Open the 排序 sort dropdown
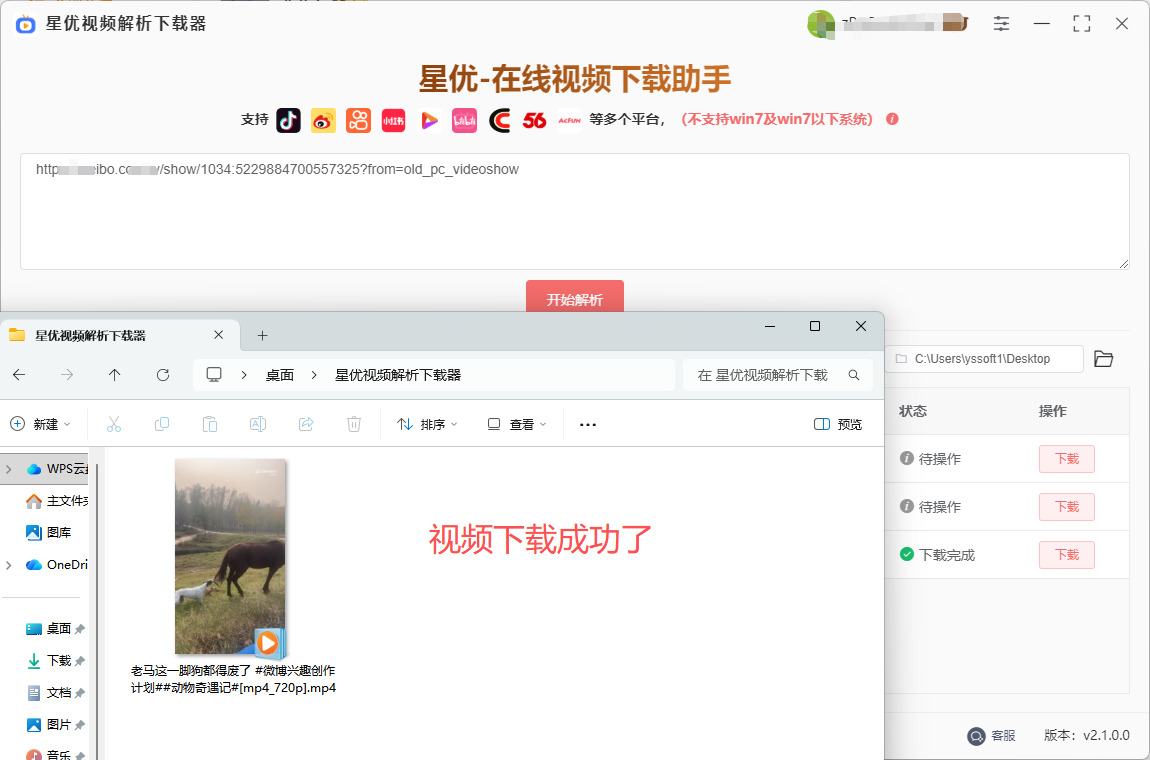This screenshot has height=760, width=1150. tap(427, 424)
